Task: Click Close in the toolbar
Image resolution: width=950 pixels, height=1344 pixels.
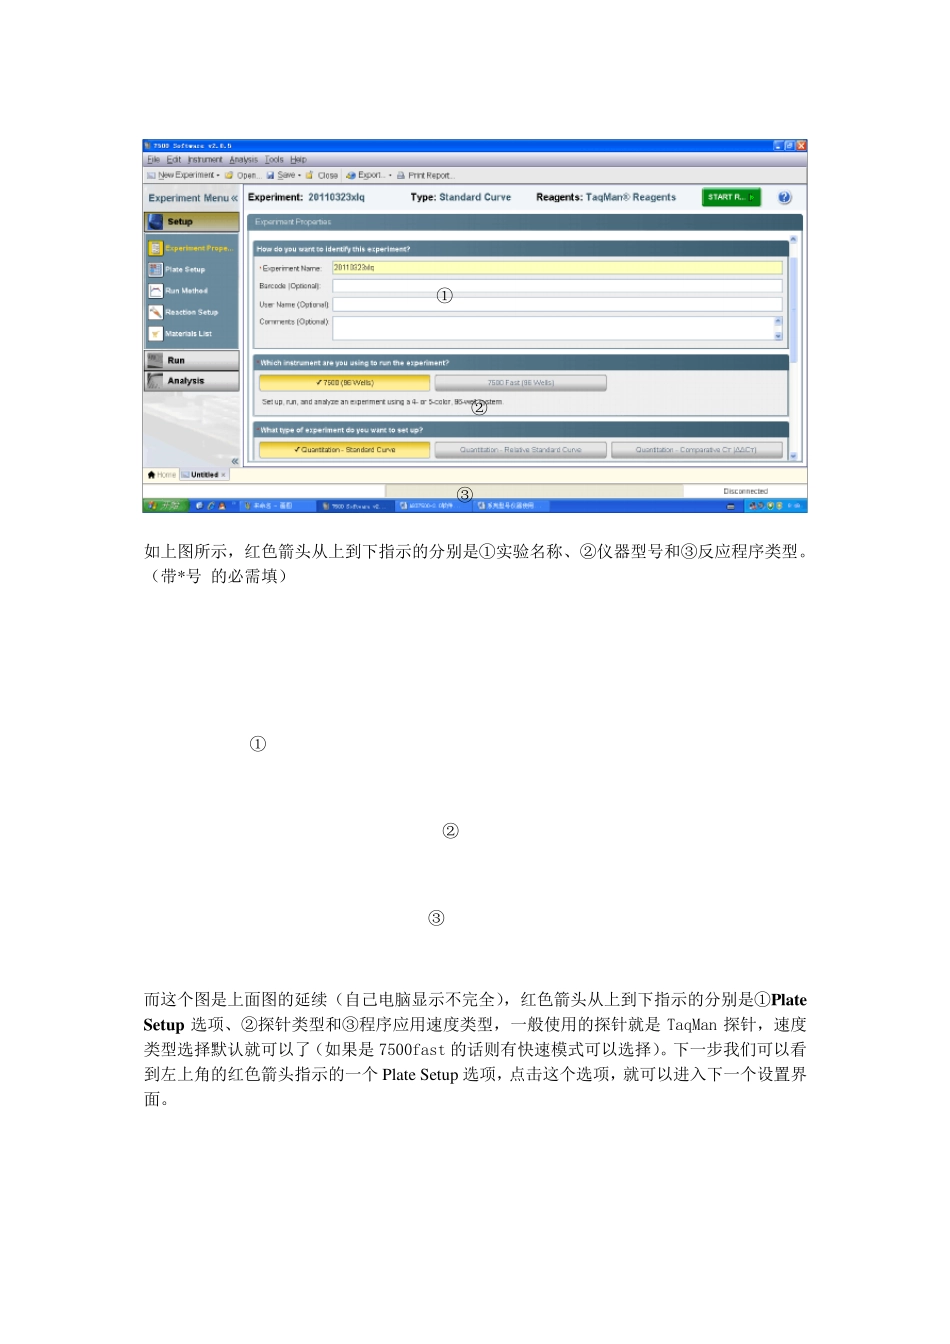Action: point(322,175)
